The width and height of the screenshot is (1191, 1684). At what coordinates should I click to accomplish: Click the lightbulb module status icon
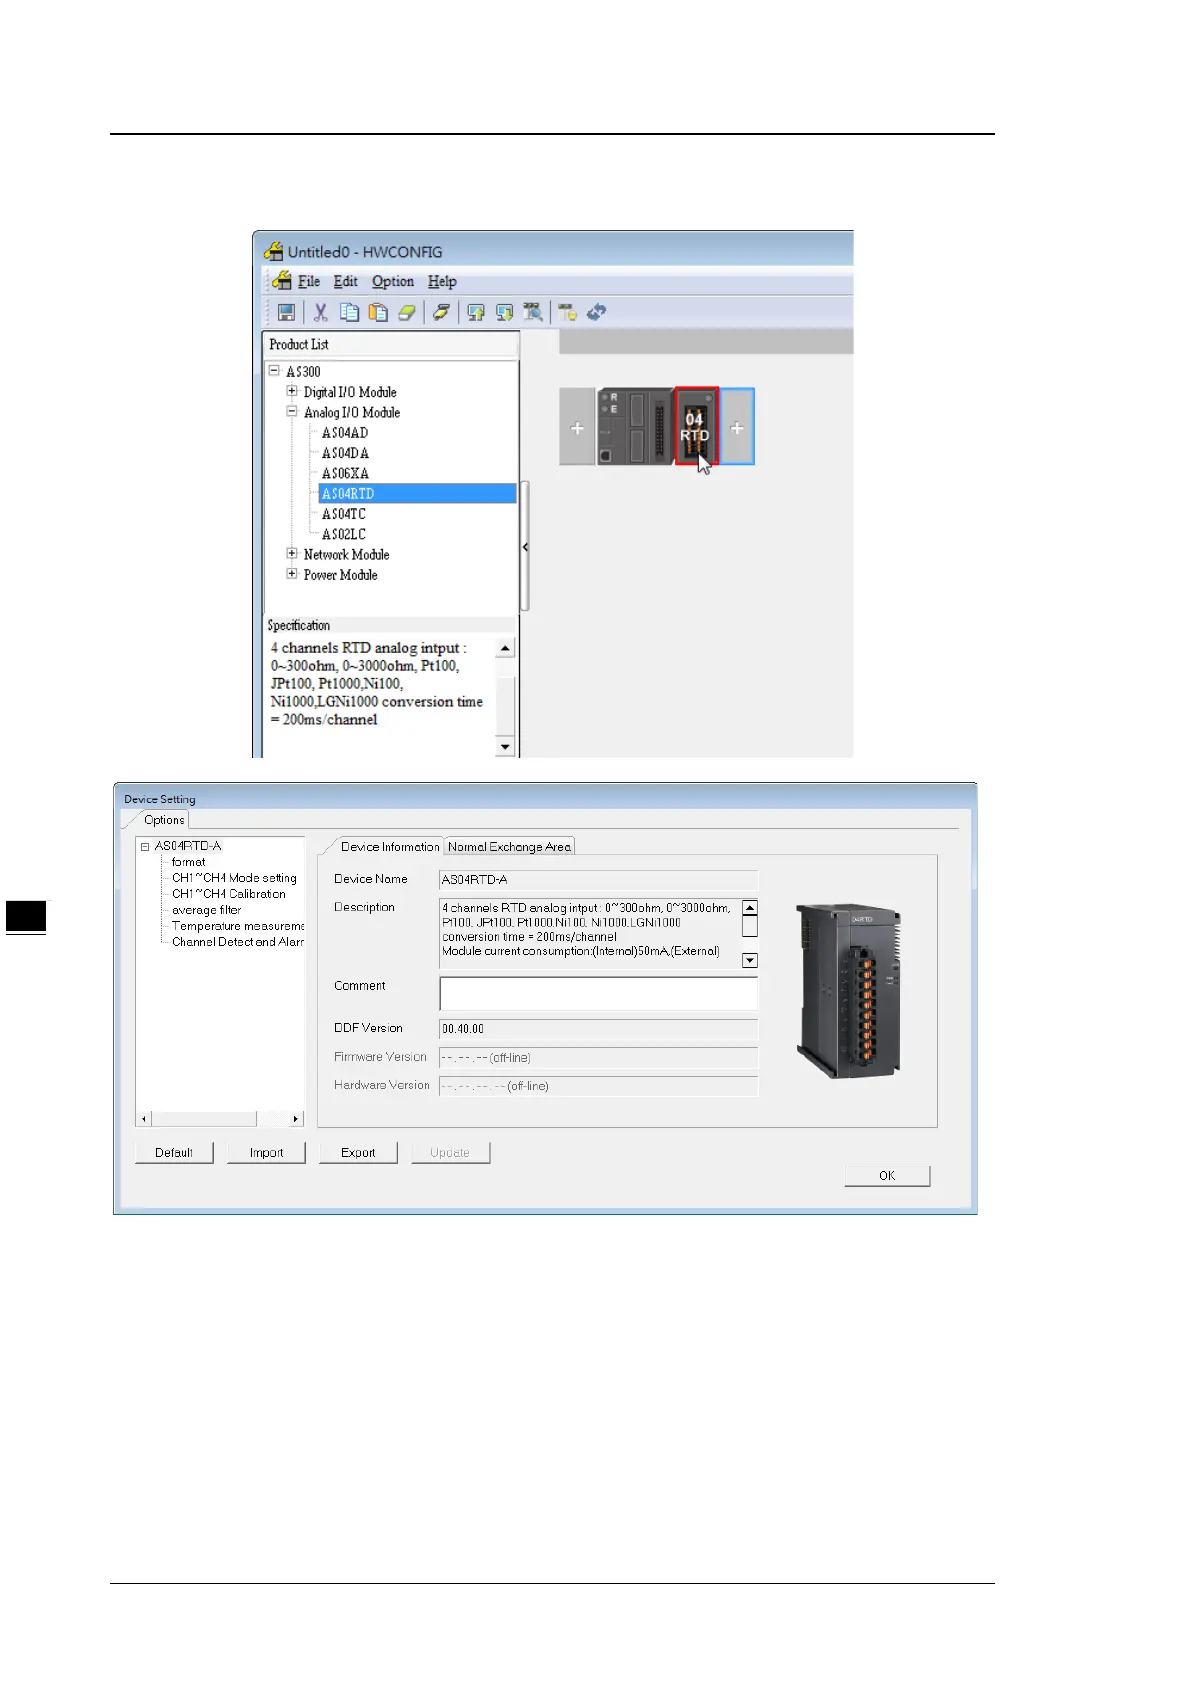pos(567,312)
